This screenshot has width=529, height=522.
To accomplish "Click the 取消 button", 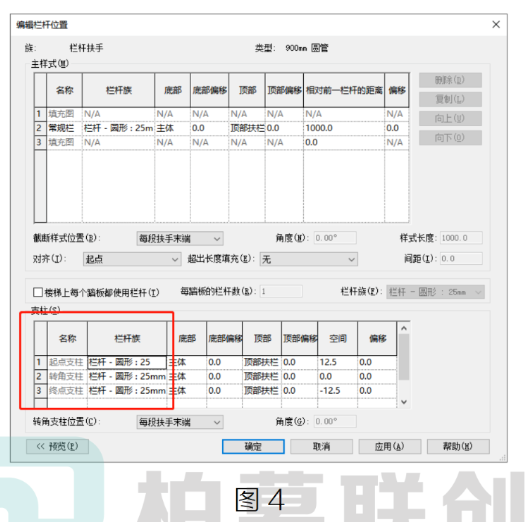I will [x=321, y=446].
